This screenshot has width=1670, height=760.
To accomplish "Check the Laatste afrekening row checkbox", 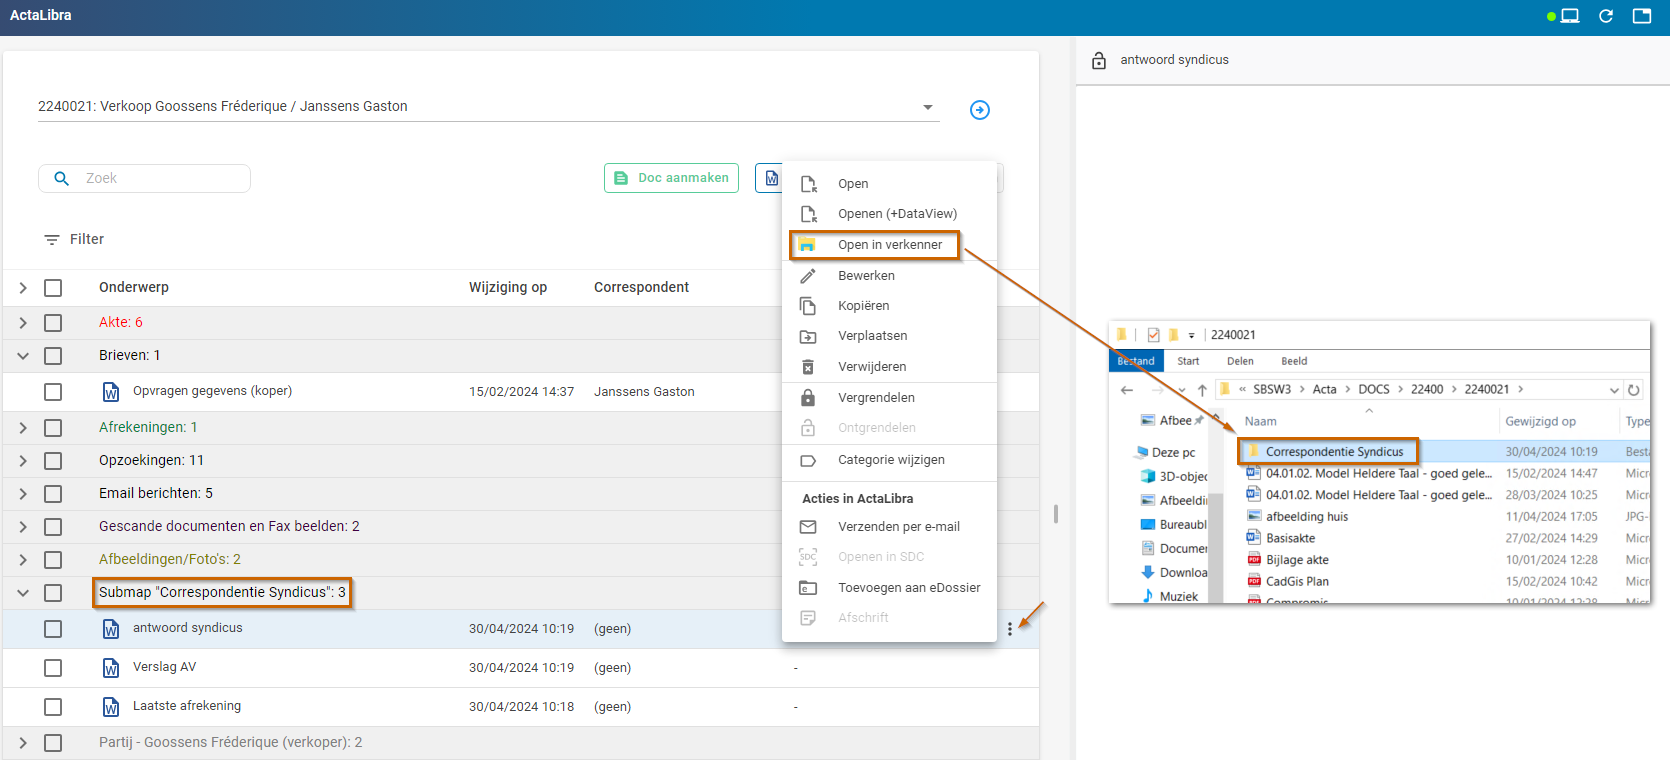I will click(53, 707).
